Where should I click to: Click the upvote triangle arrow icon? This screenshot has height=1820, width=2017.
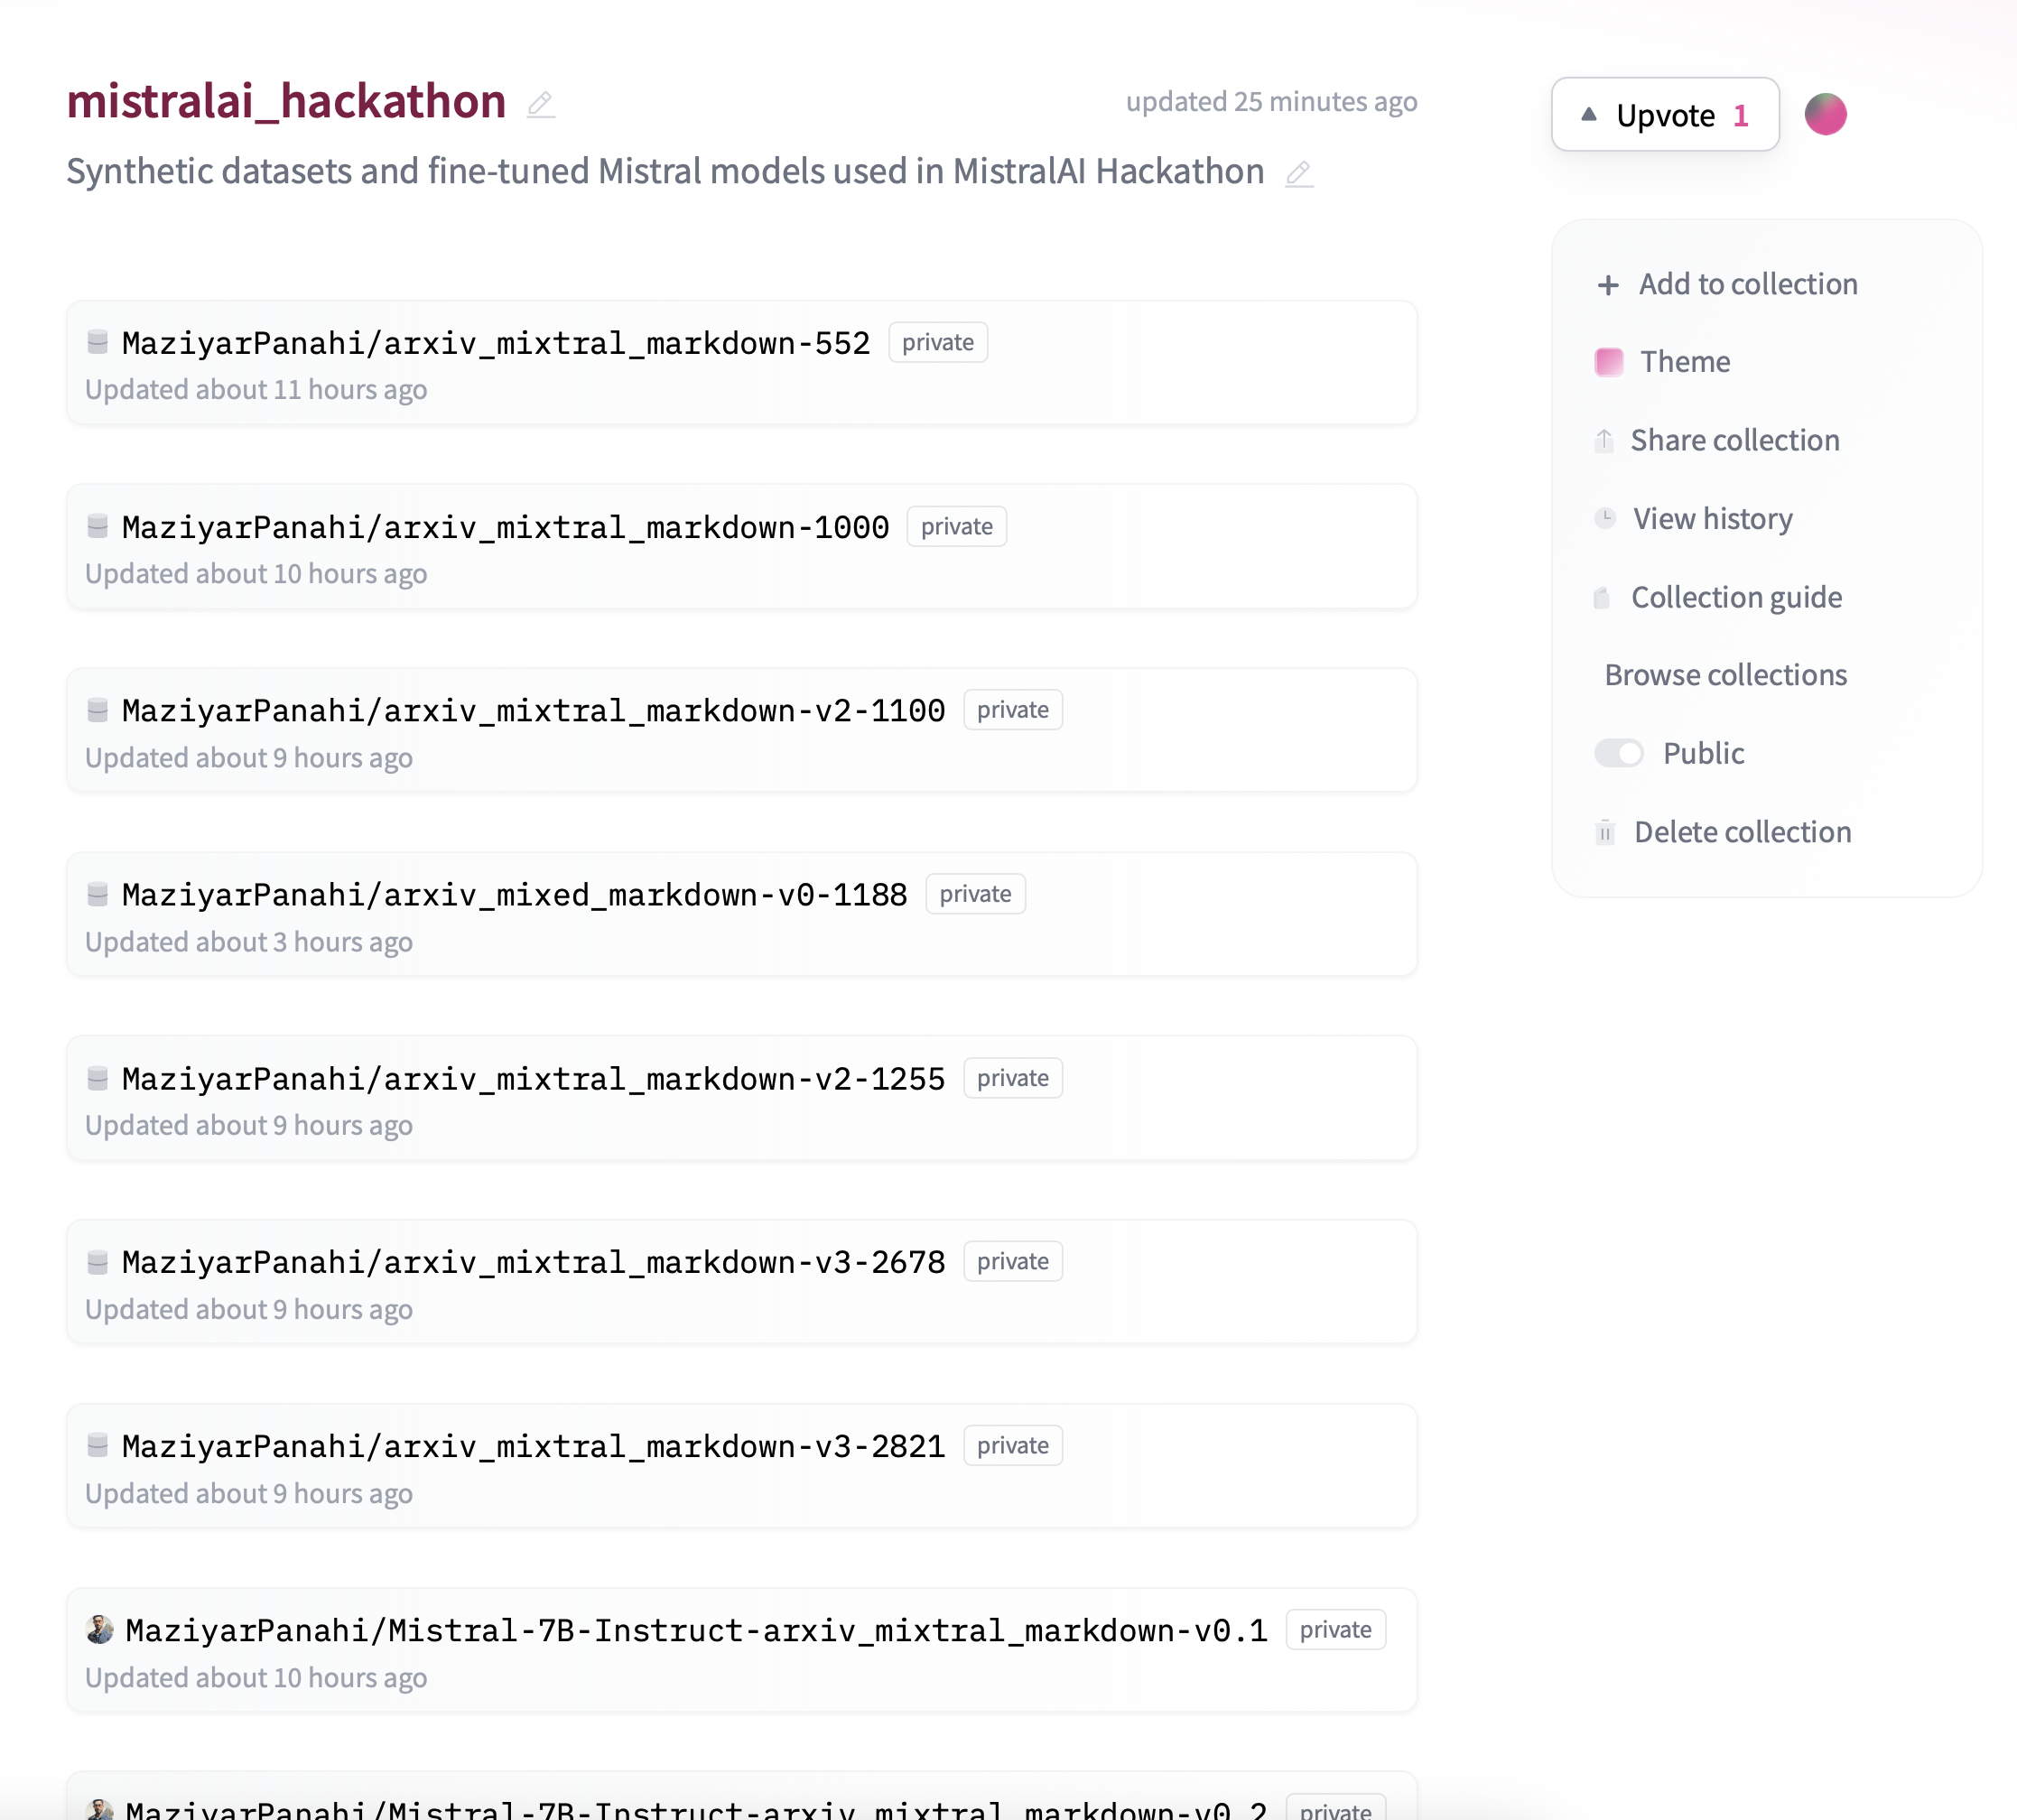click(x=1588, y=115)
